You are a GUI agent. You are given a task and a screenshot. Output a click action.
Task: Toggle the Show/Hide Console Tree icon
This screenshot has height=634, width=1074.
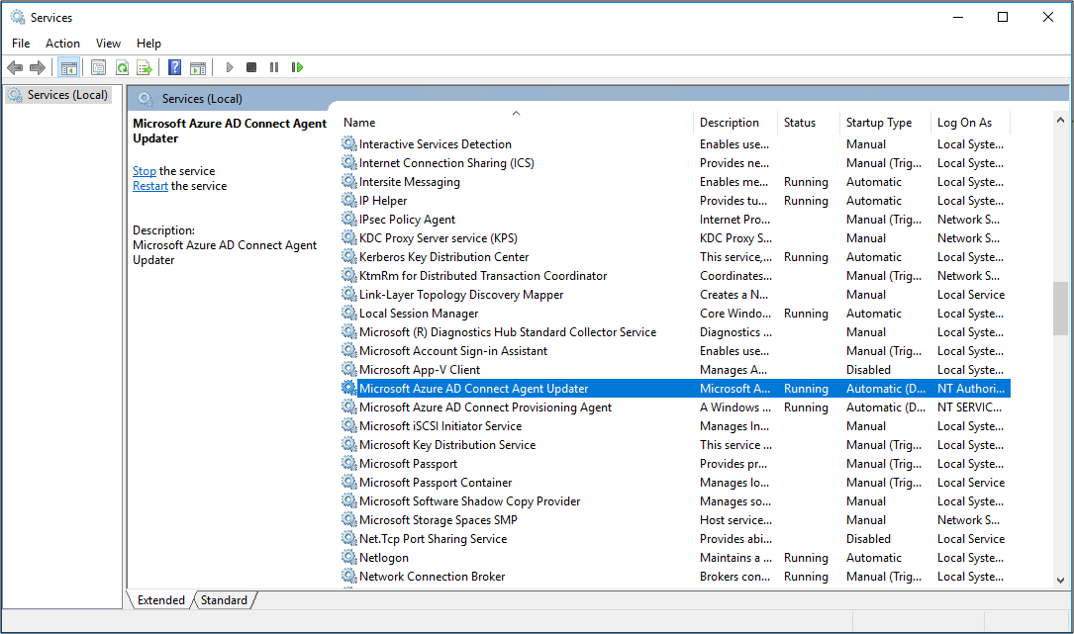click(x=68, y=67)
